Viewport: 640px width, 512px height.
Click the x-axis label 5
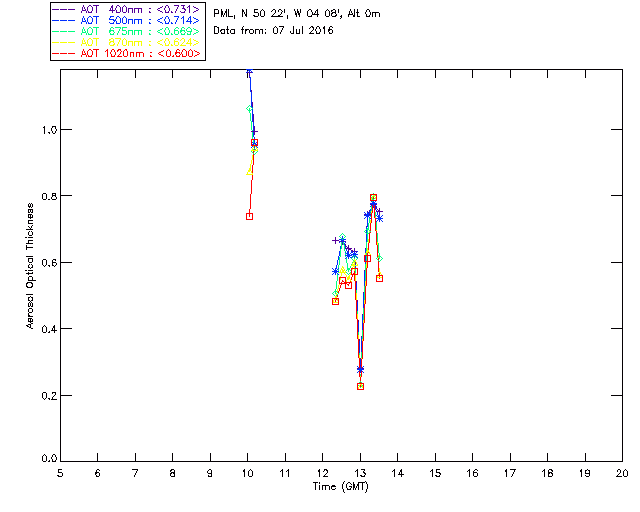pos(60,473)
